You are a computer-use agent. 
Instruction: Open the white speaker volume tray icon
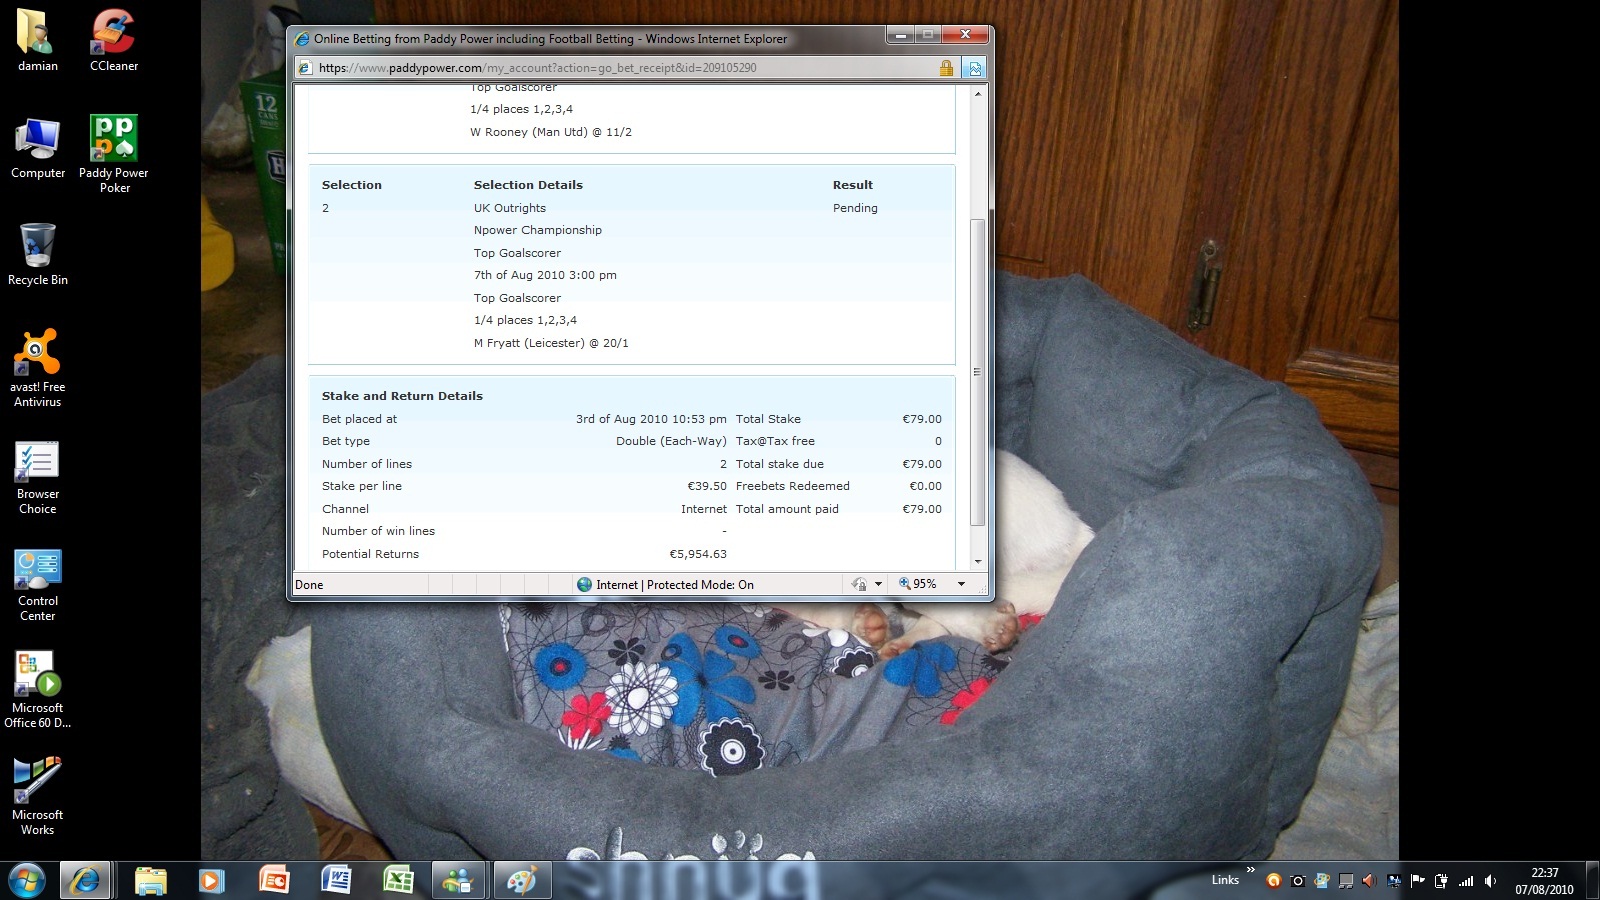[1490, 881]
